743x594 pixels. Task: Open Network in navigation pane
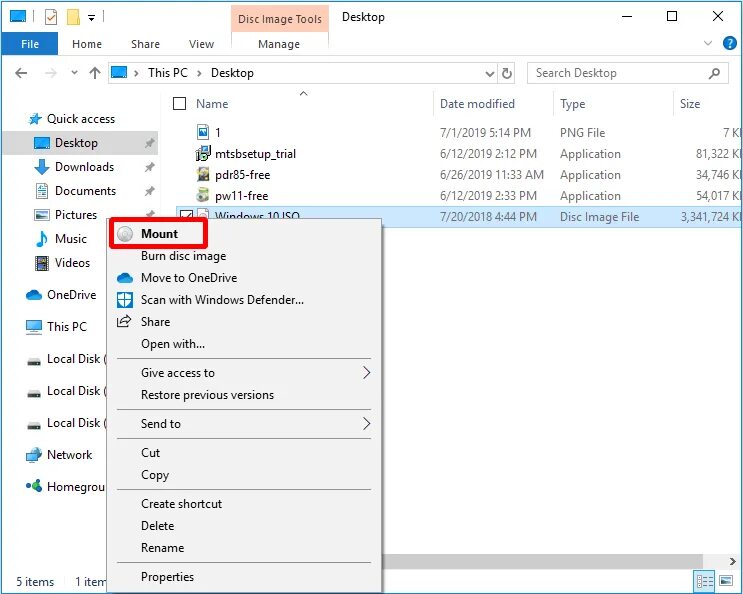click(x=69, y=455)
